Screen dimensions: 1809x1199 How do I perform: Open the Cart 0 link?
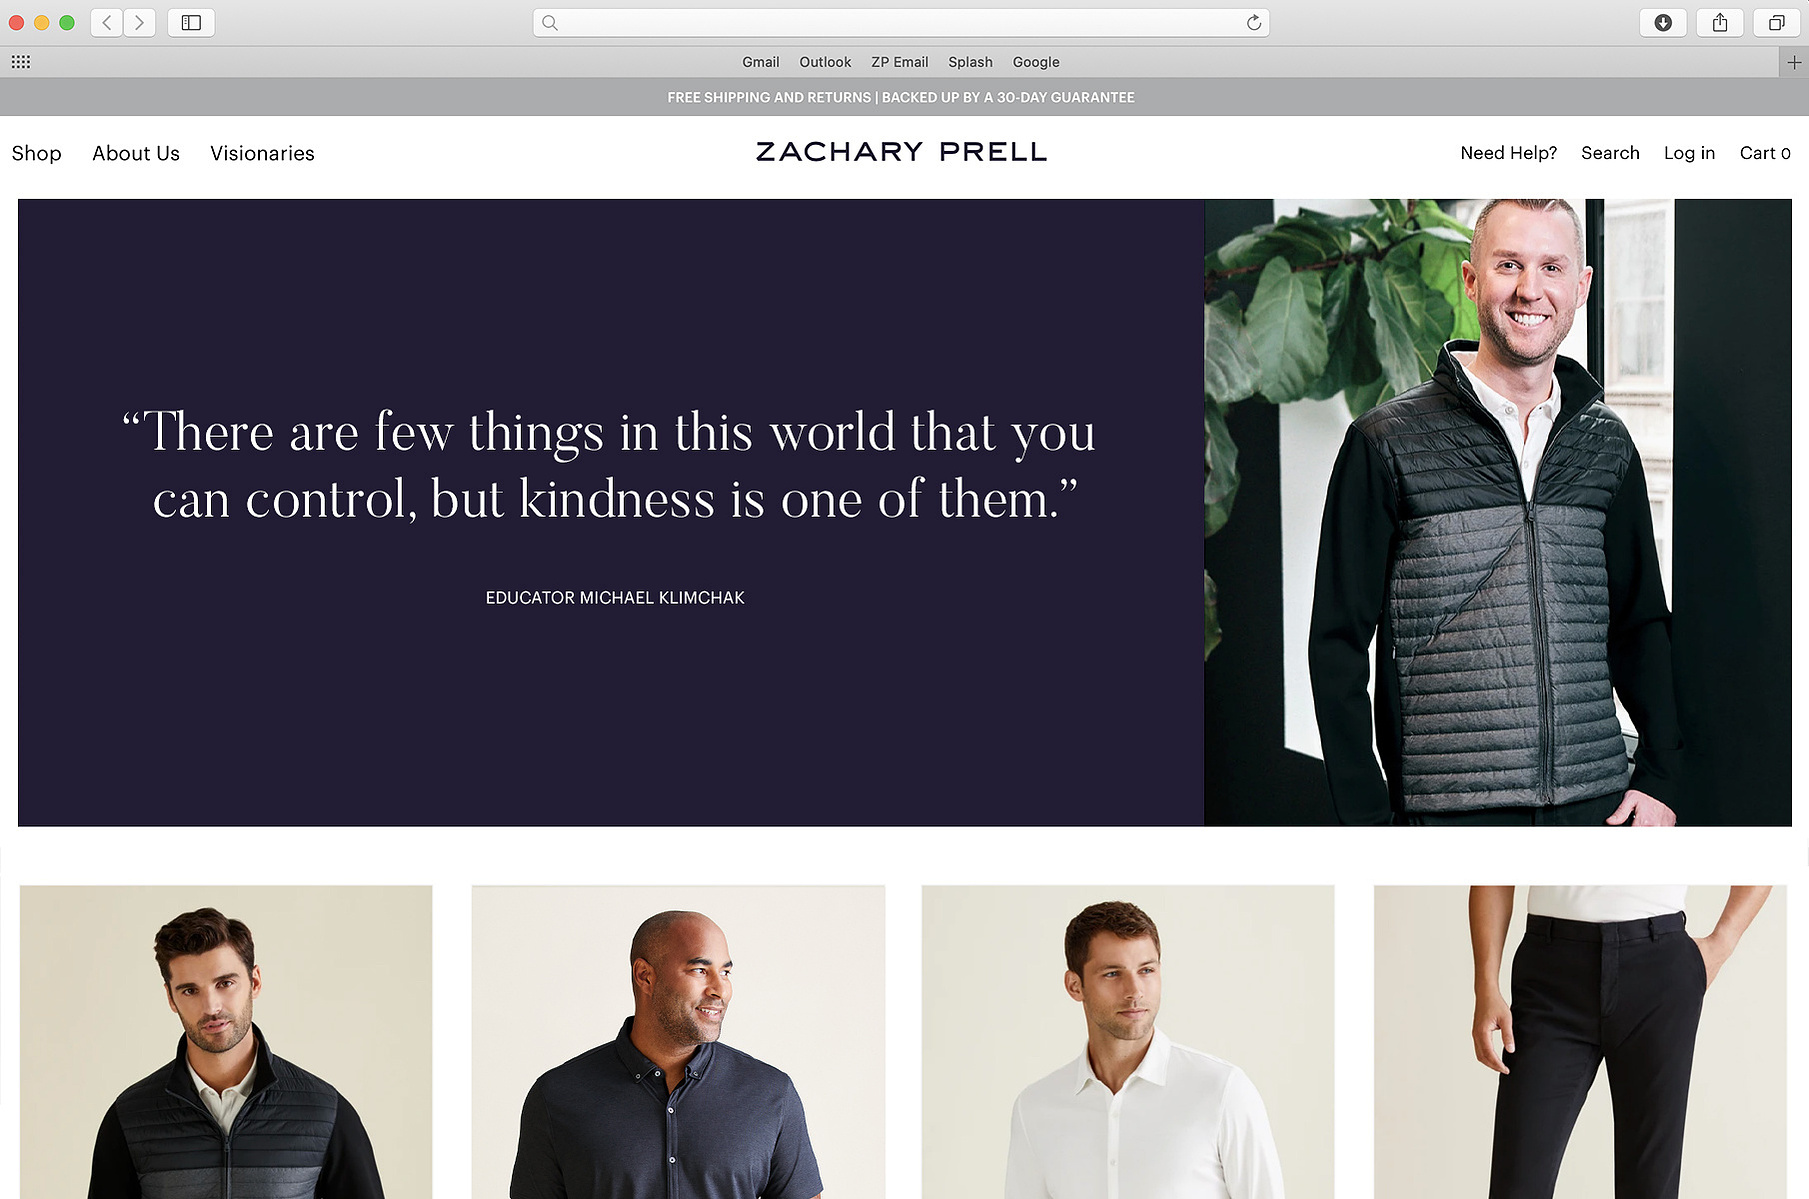1765,153
